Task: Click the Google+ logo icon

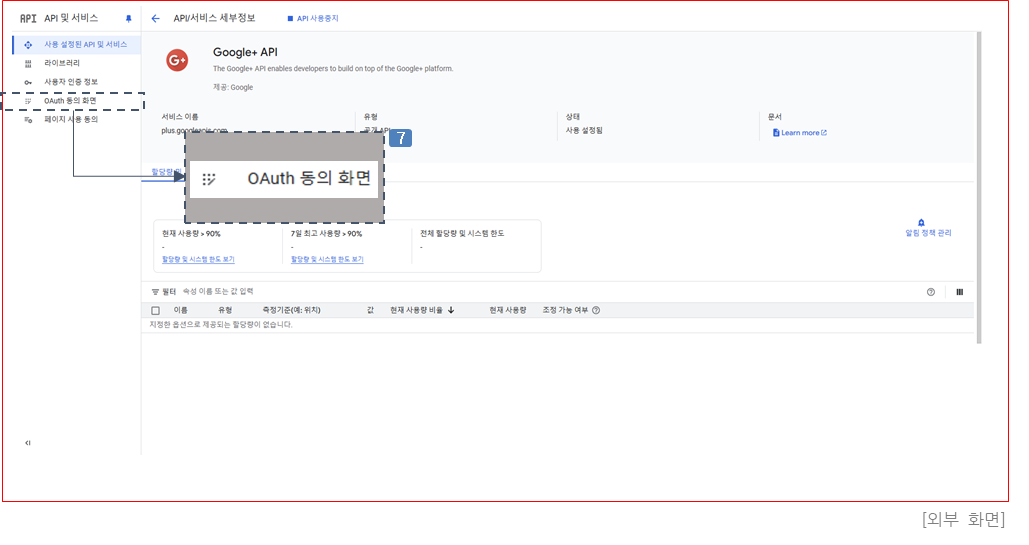Action: click(x=177, y=60)
